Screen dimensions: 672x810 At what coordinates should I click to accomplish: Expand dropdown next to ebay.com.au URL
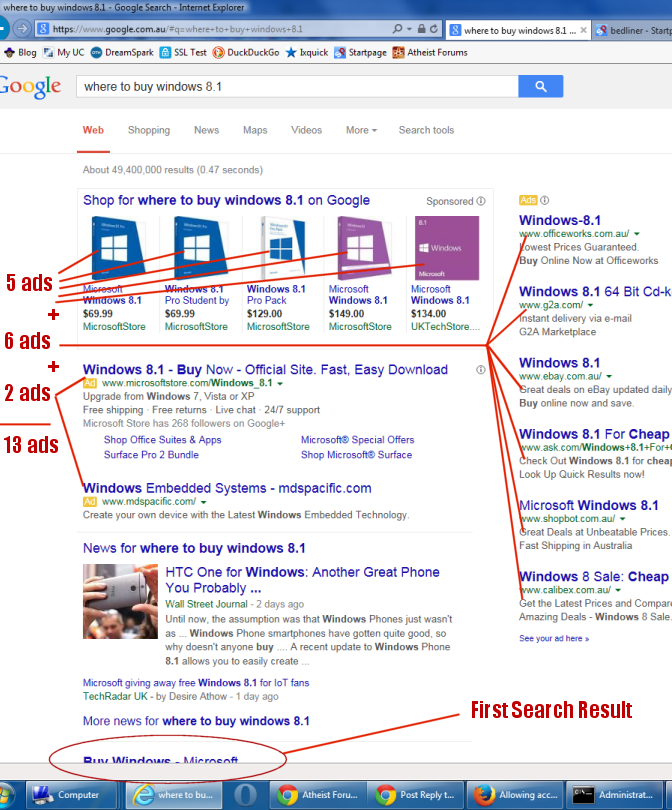click(609, 377)
